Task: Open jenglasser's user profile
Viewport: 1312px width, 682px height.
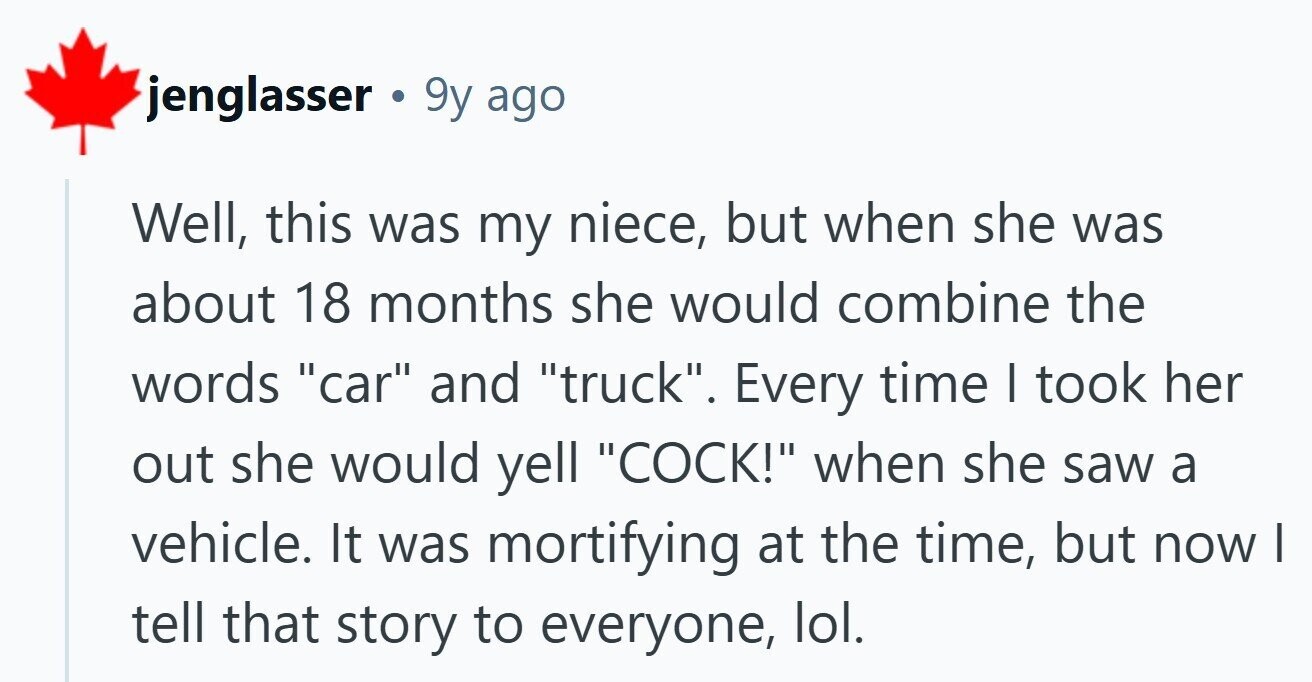Action: (259, 98)
